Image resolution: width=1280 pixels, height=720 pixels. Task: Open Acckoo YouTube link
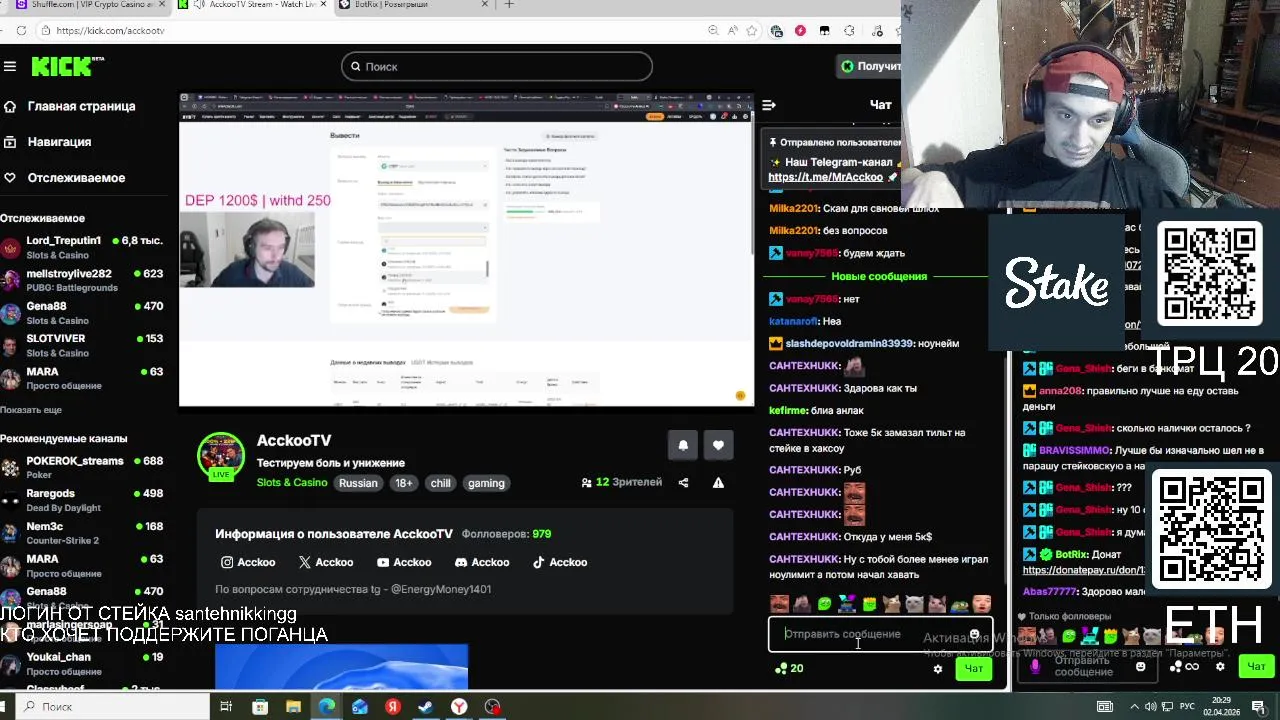click(x=404, y=562)
